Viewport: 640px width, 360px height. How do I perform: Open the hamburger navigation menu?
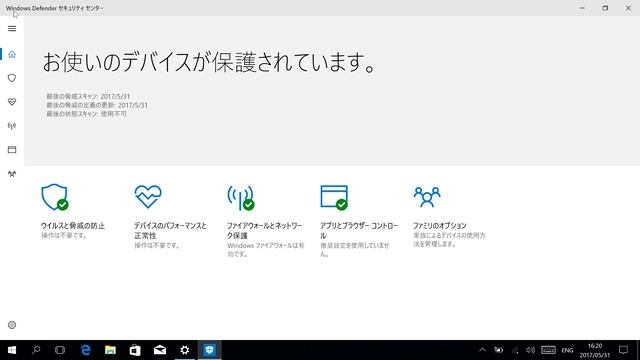coord(12,29)
